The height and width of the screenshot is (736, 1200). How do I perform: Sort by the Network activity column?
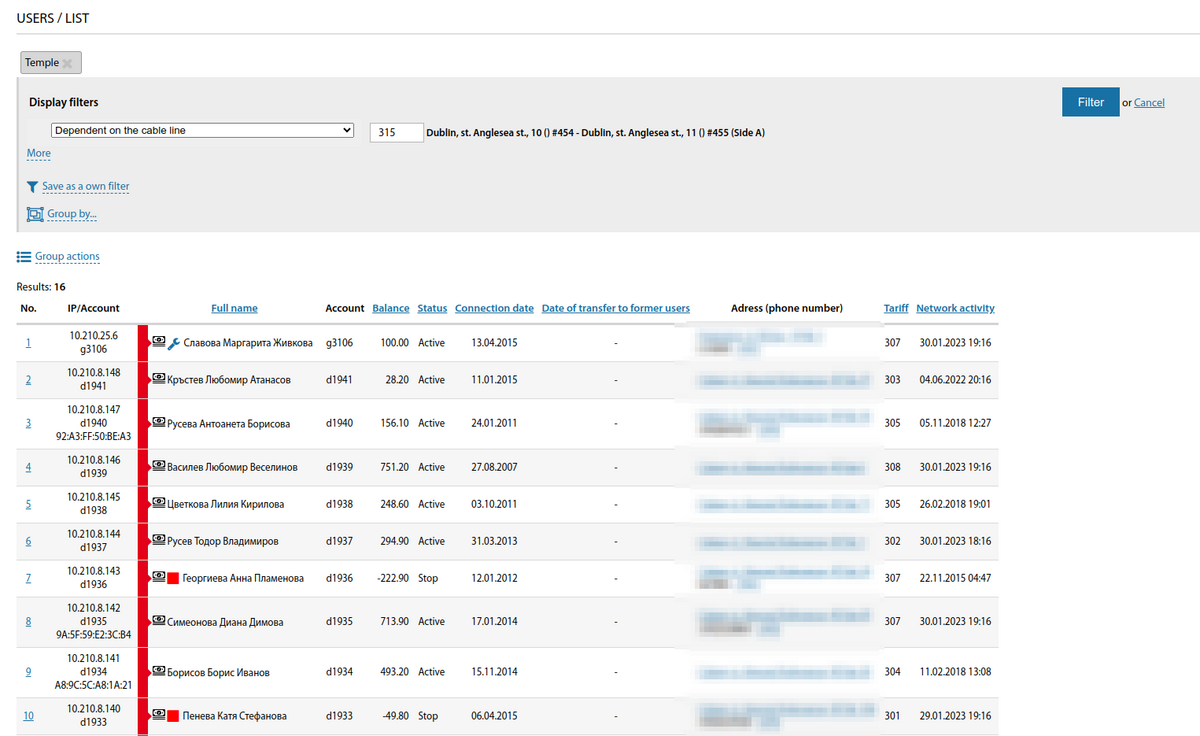955,308
